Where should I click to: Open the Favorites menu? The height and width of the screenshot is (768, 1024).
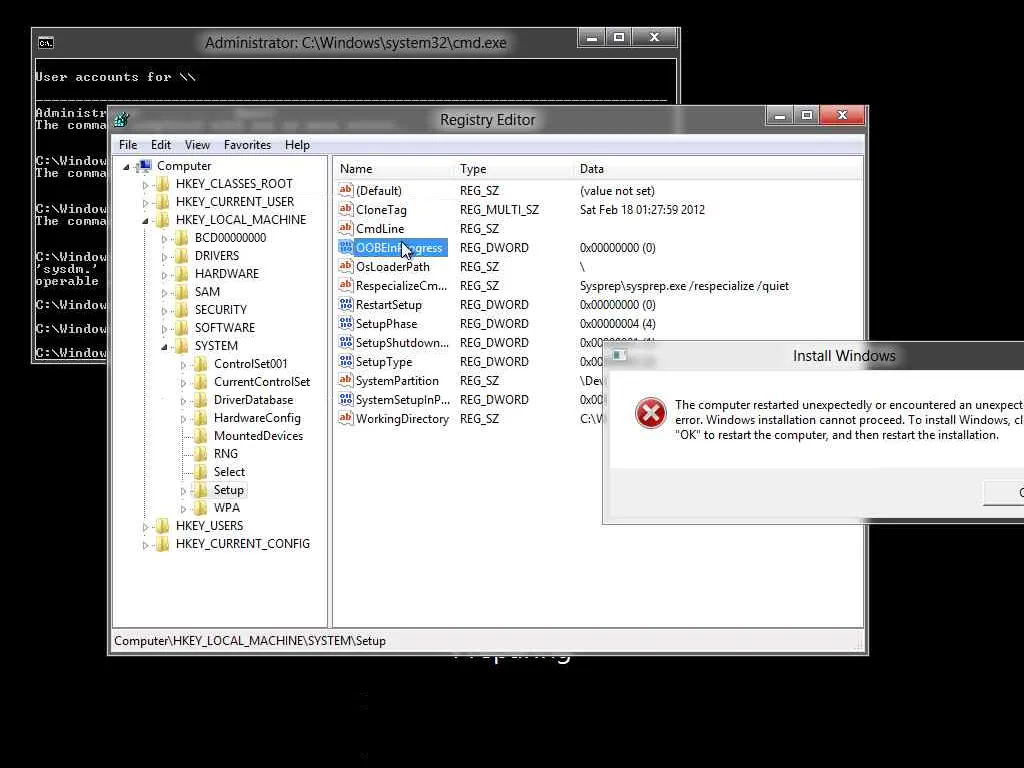247,145
